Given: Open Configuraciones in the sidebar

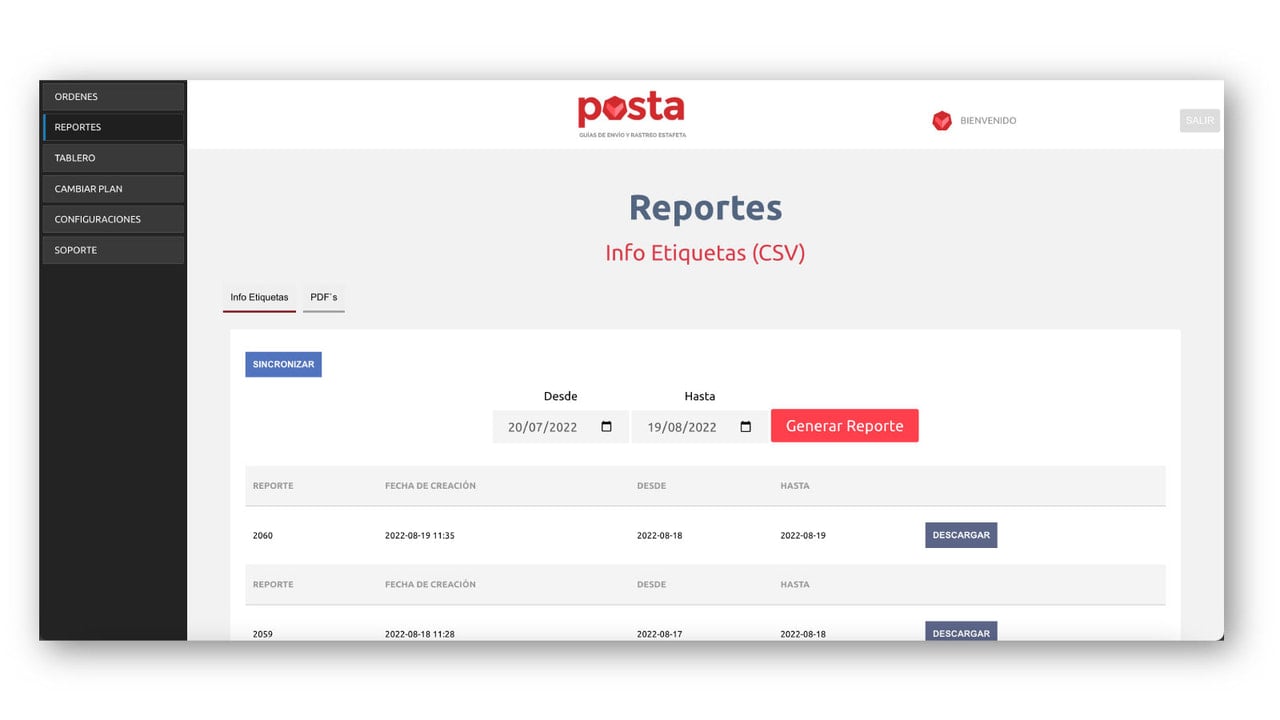Looking at the screenshot, I should click(113, 219).
